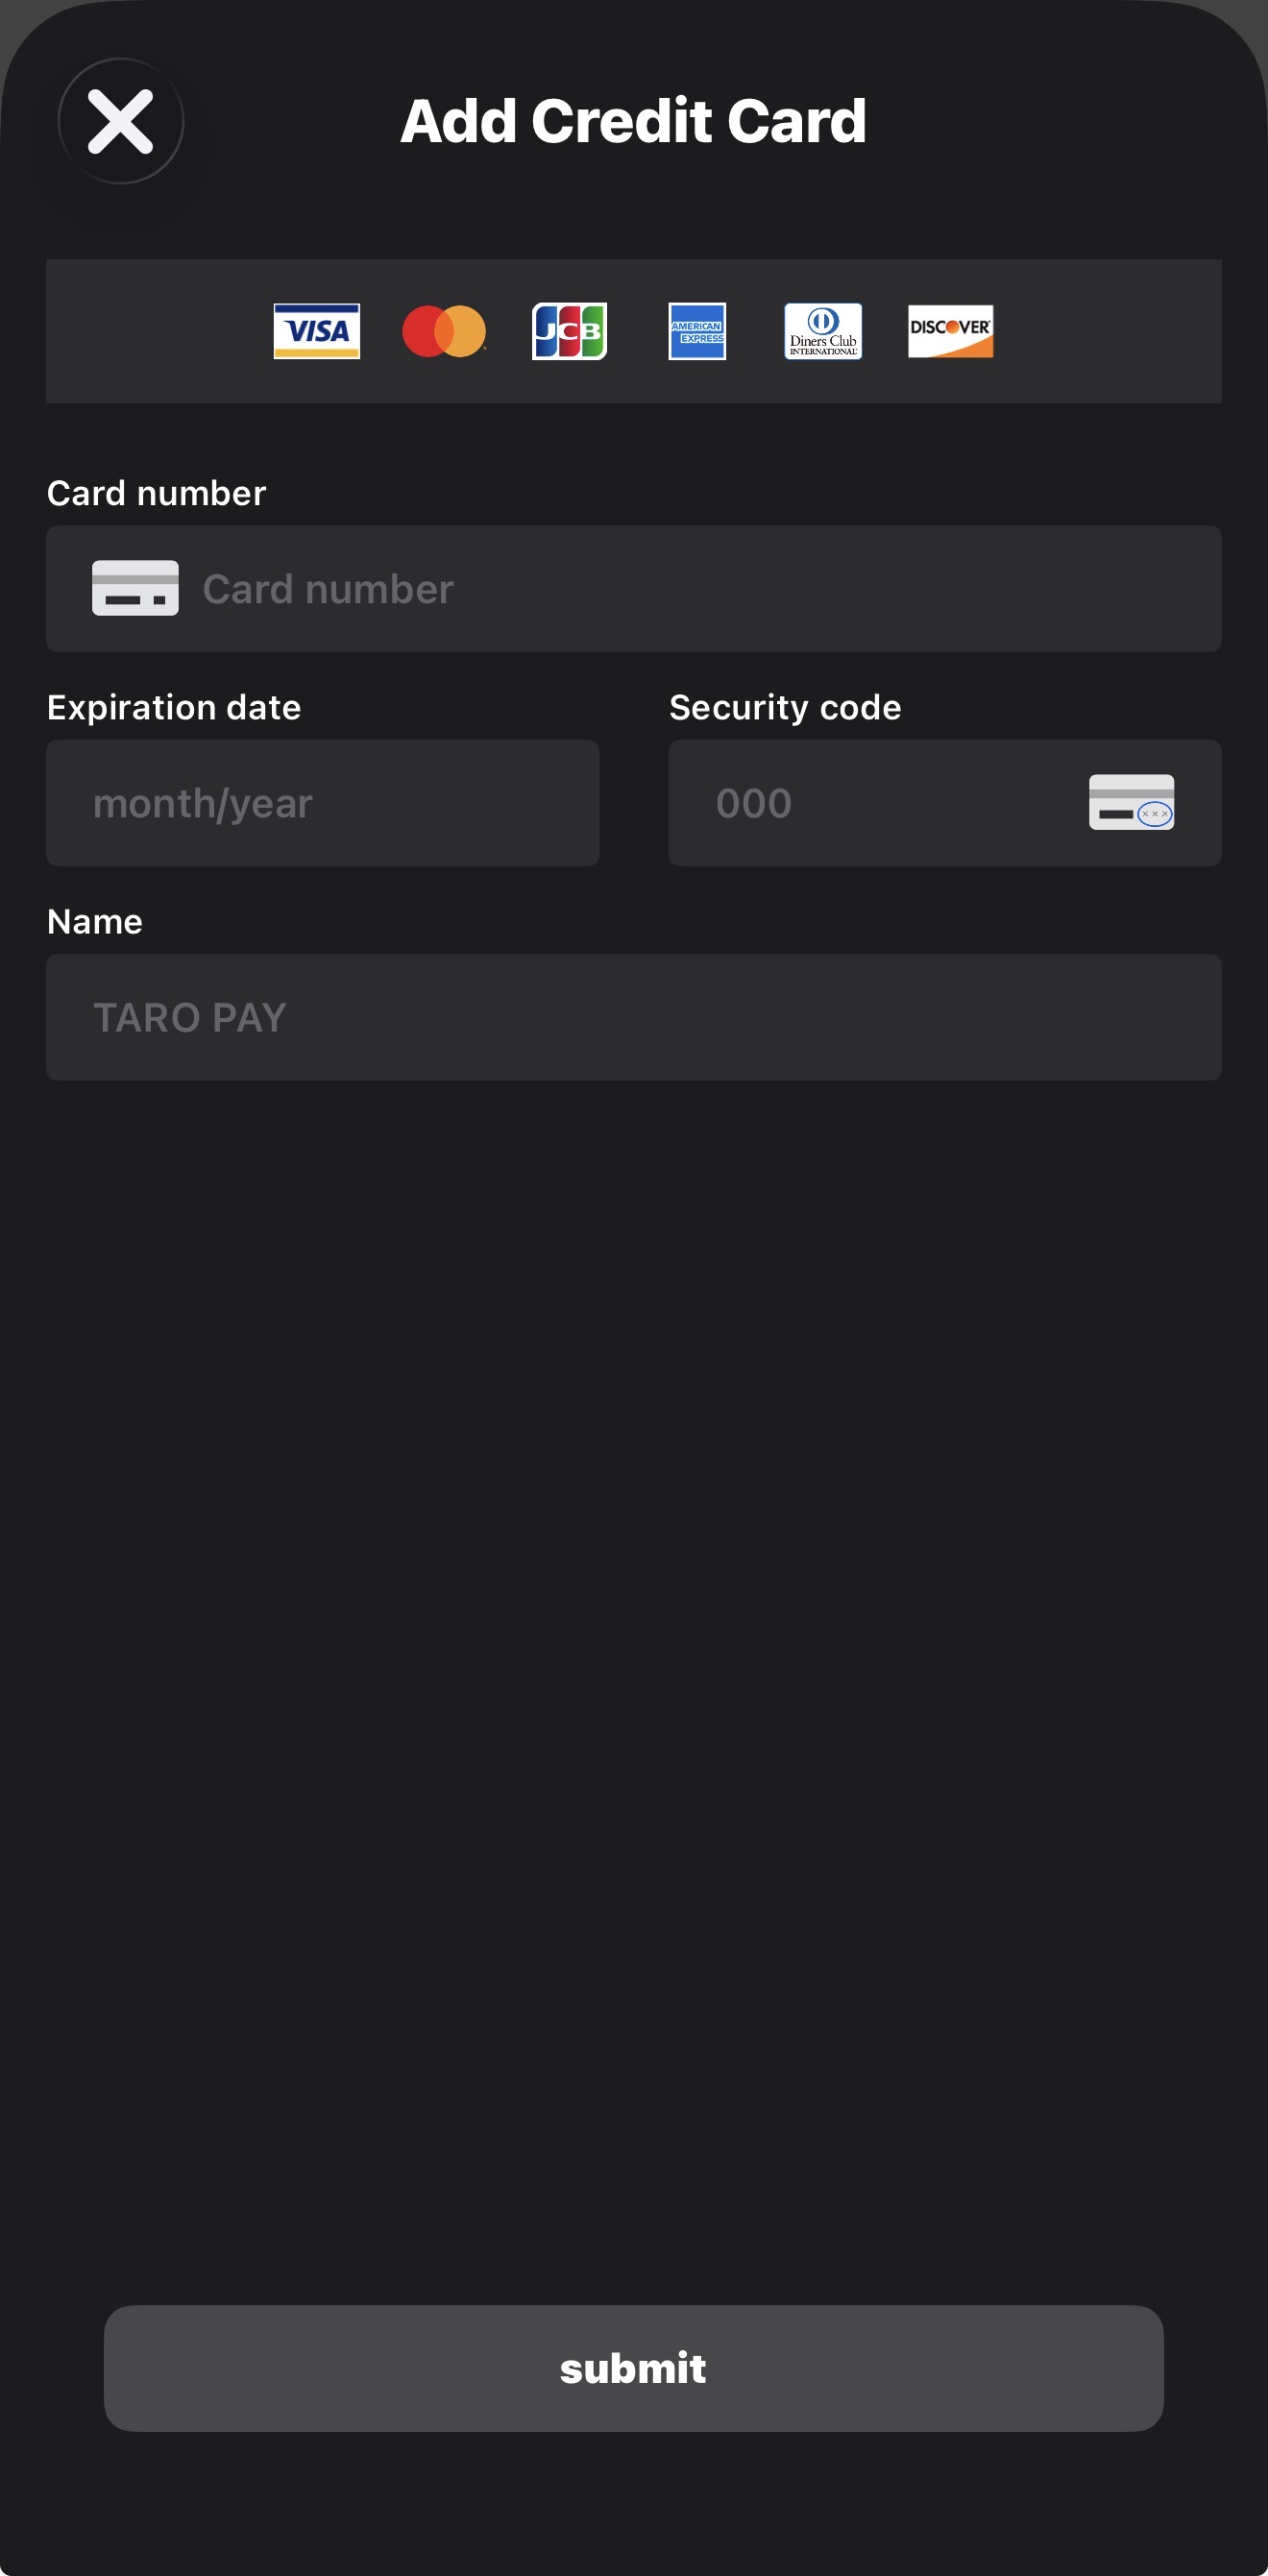
Task: Tap the American Express logo
Action: coord(697,331)
